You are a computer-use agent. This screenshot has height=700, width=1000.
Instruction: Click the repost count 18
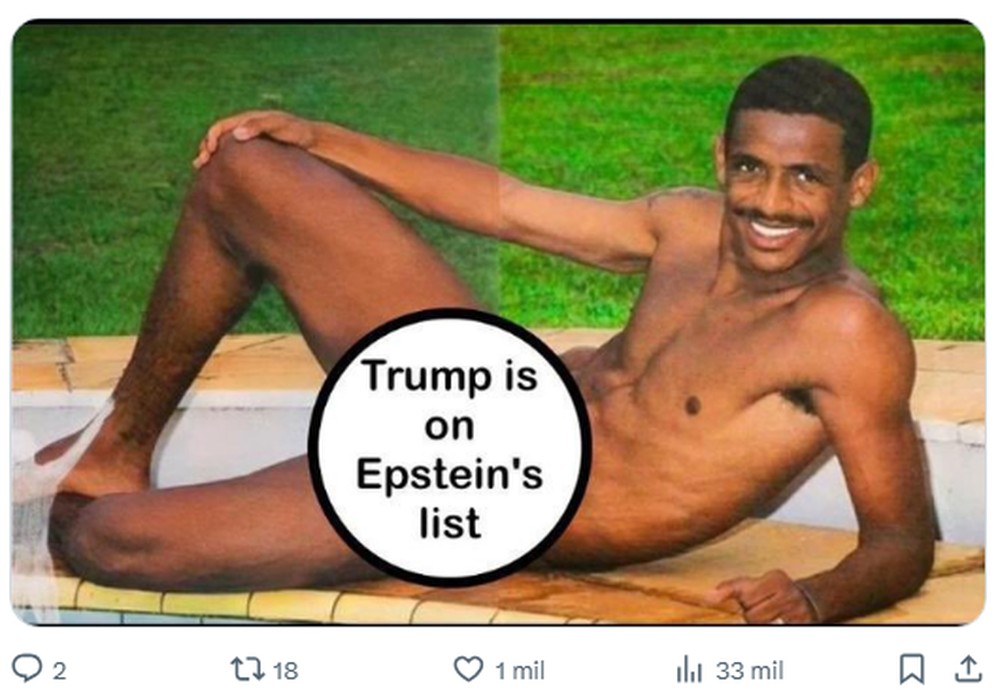coord(285,671)
